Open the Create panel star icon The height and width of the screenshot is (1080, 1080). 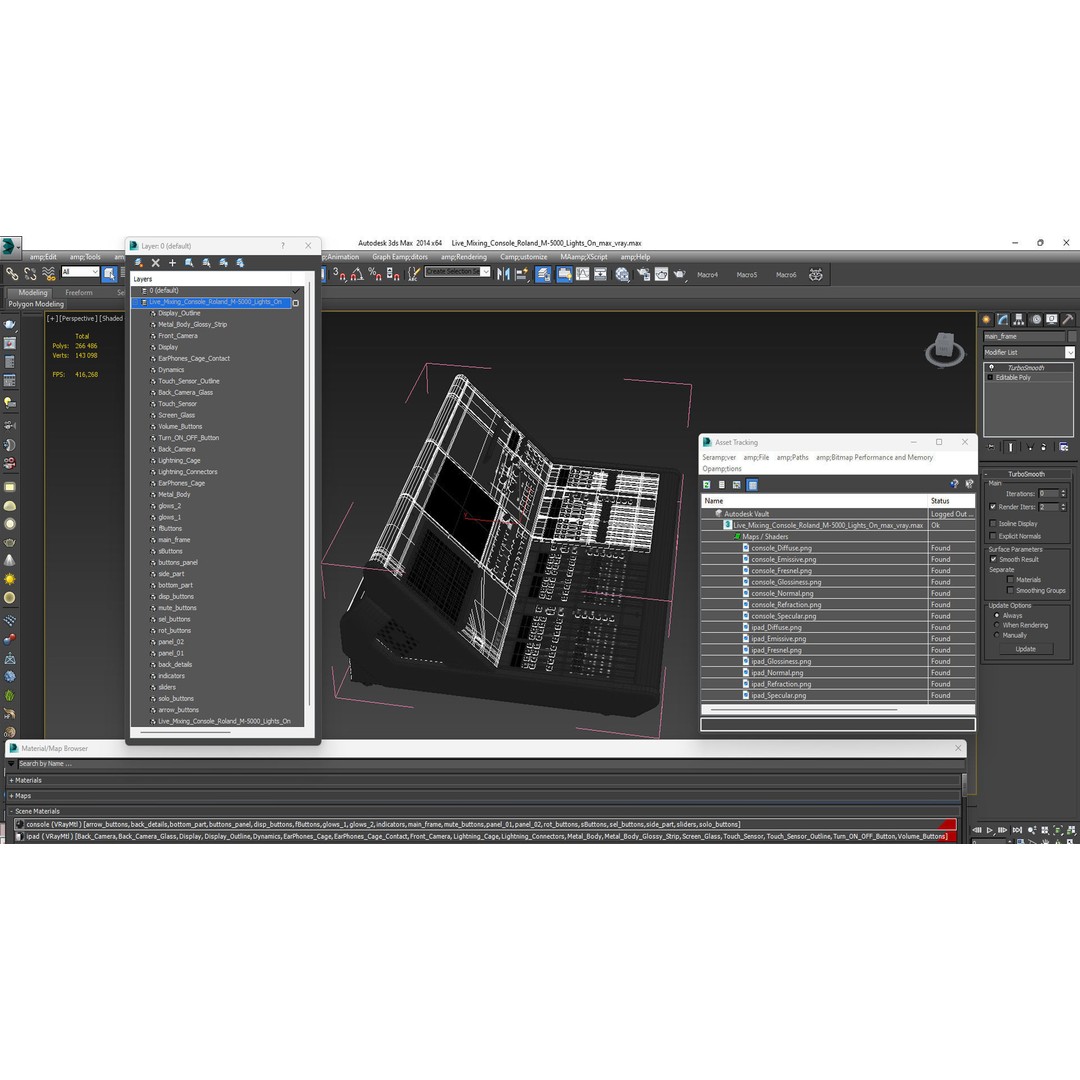pyautogui.click(x=986, y=320)
